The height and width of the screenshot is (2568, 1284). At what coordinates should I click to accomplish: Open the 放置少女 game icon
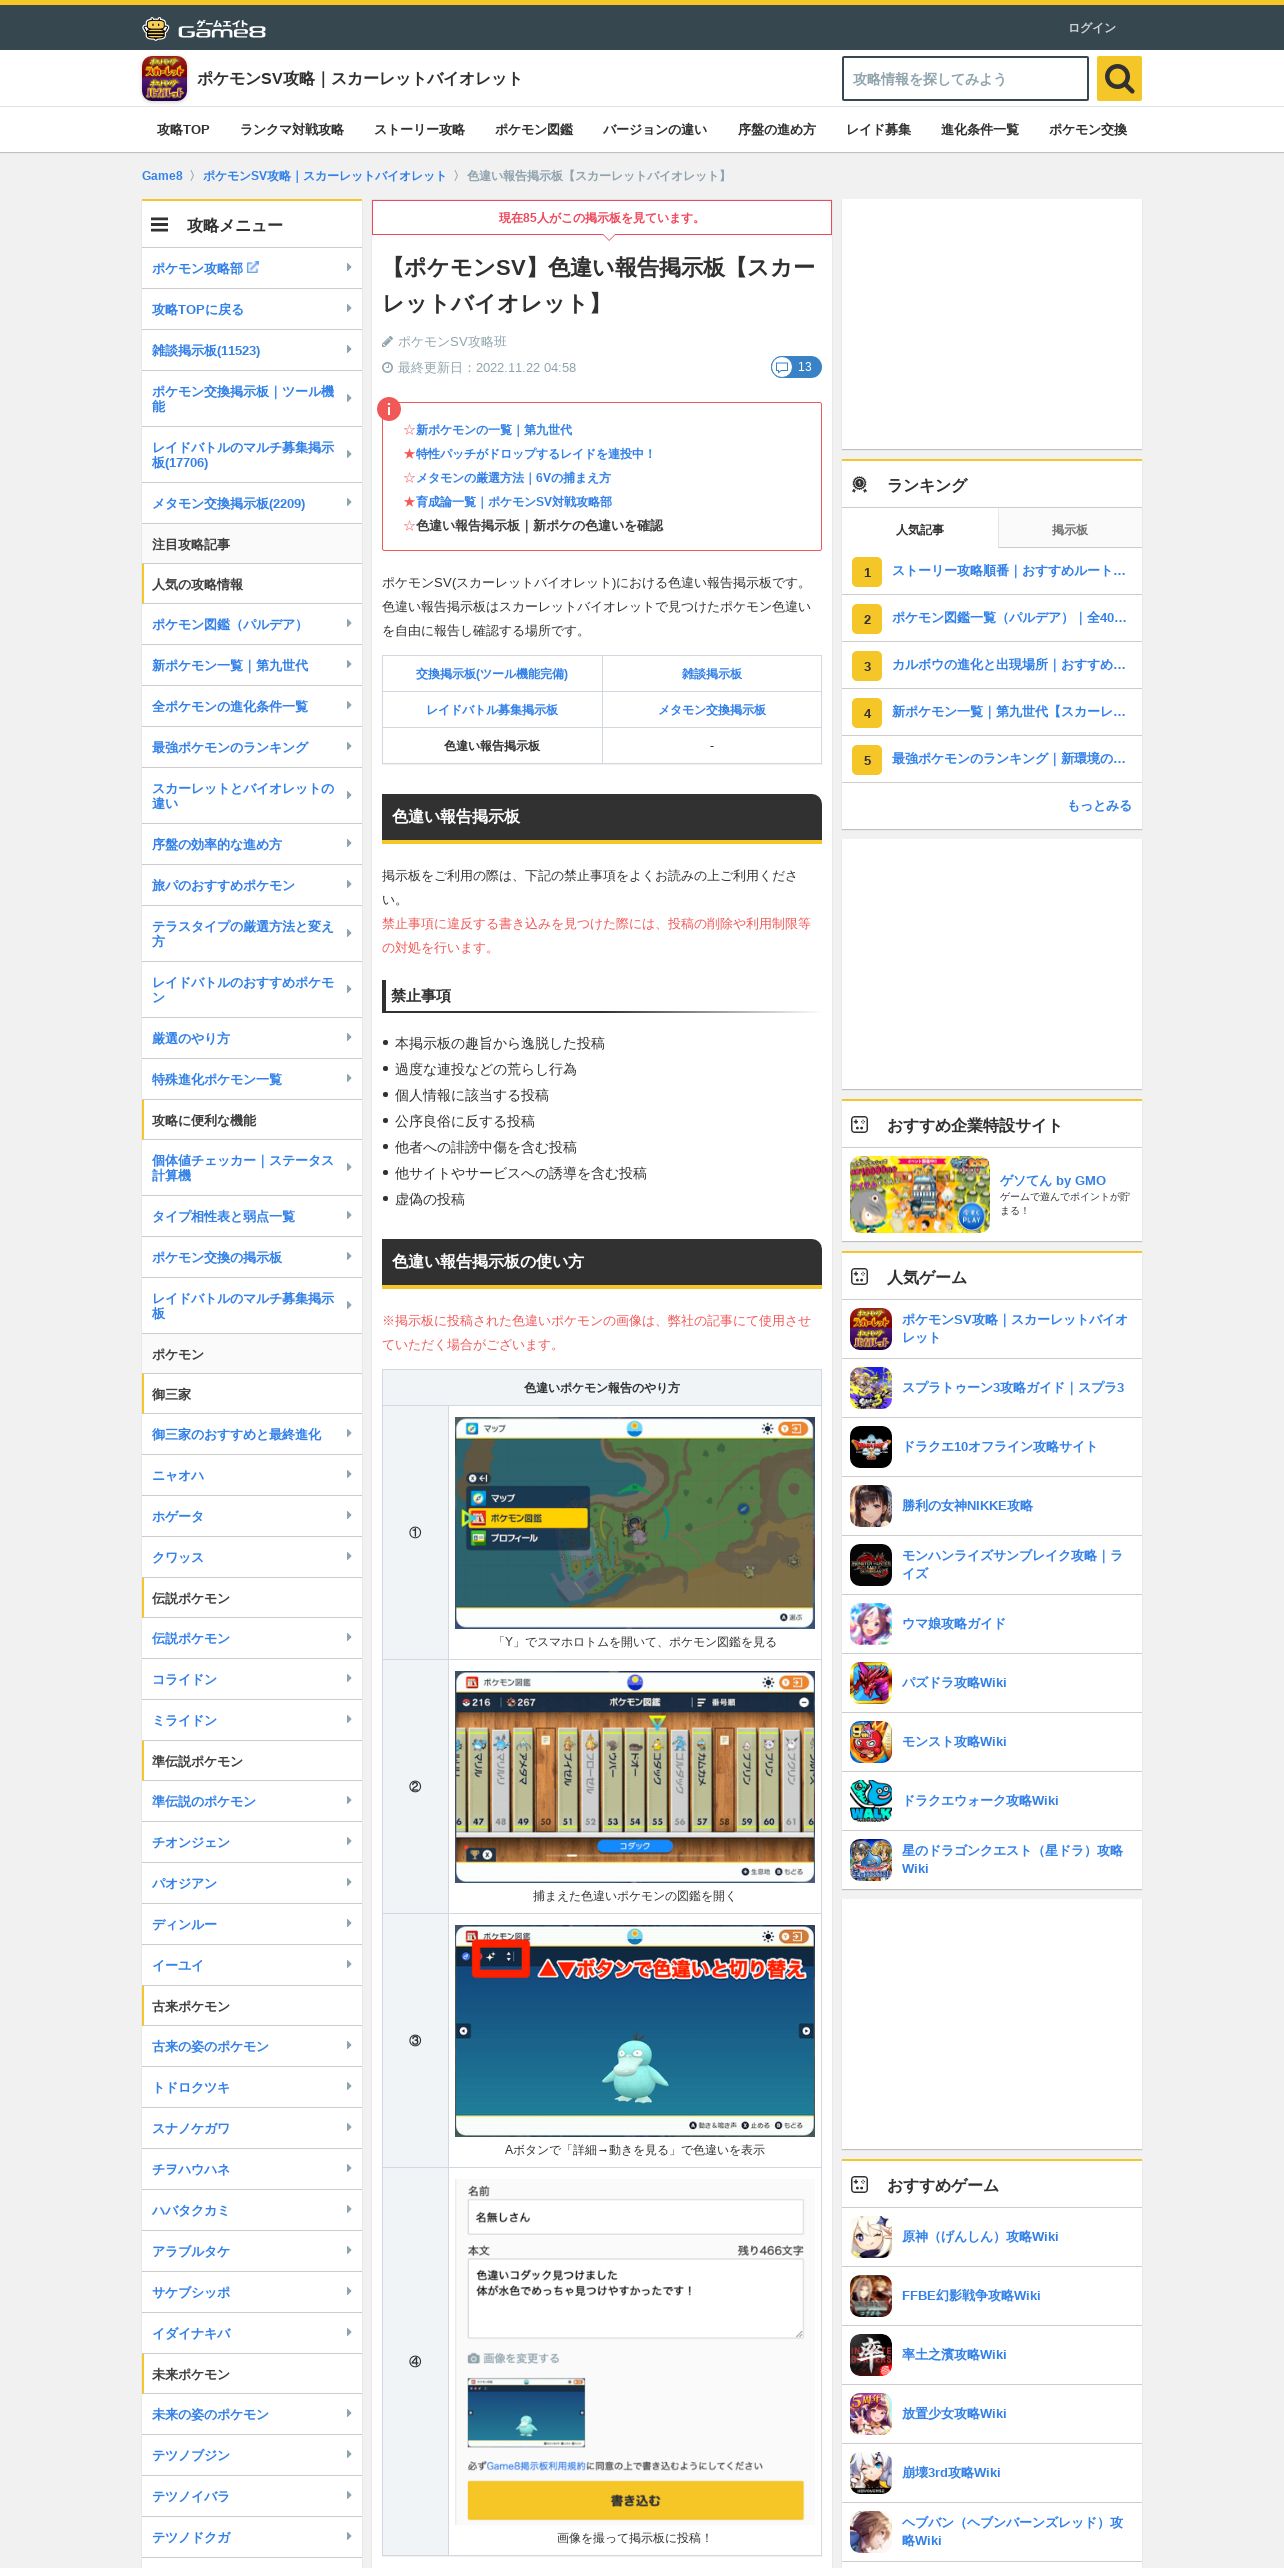tap(871, 2414)
